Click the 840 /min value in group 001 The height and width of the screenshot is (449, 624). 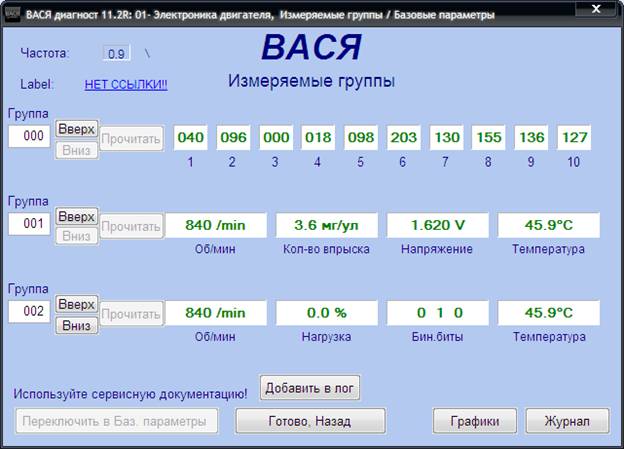click(x=216, y=225)
